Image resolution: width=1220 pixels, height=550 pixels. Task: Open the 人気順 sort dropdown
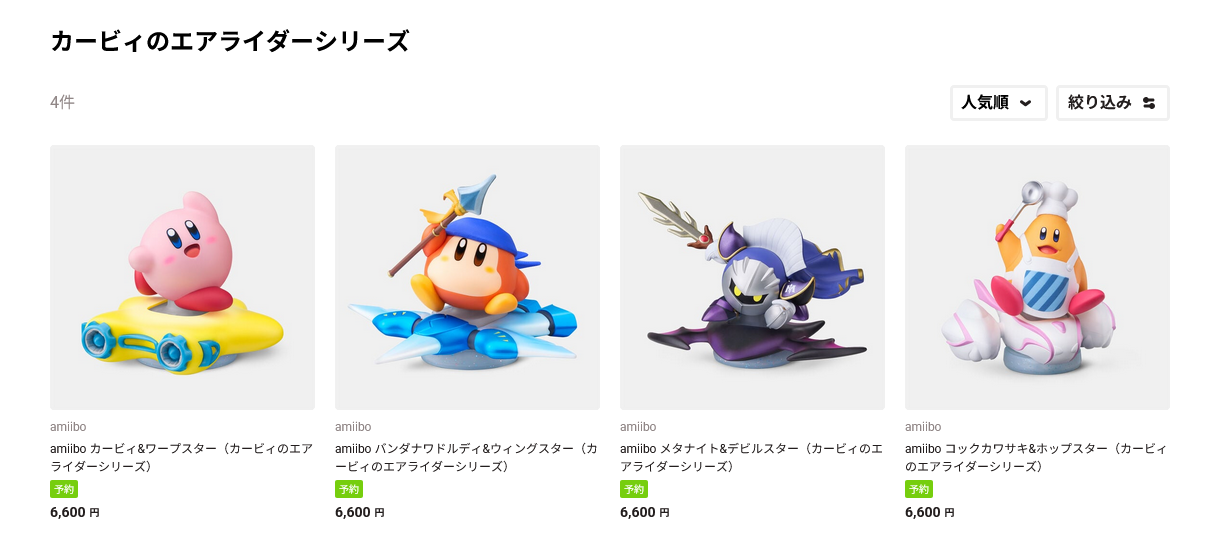pos(998,103)
